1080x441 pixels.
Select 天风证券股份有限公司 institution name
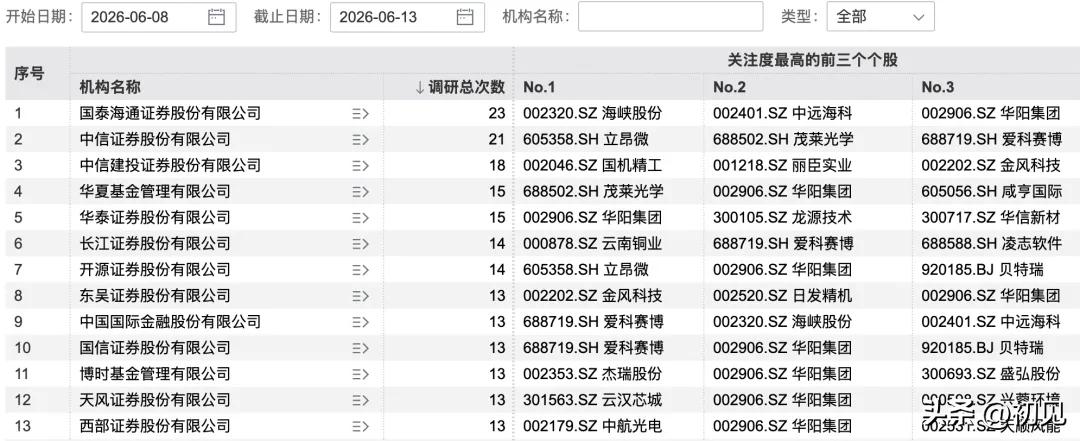155,400
